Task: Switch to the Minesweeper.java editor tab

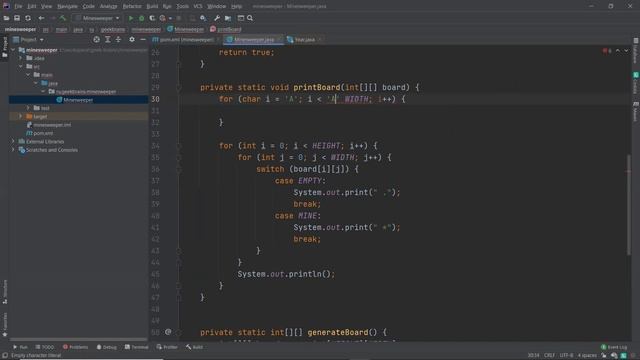Action: [253, 40]
